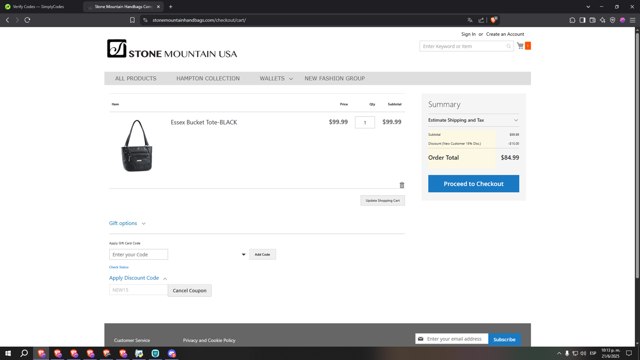Click the teal shield app in taskbar

(155, 353)
